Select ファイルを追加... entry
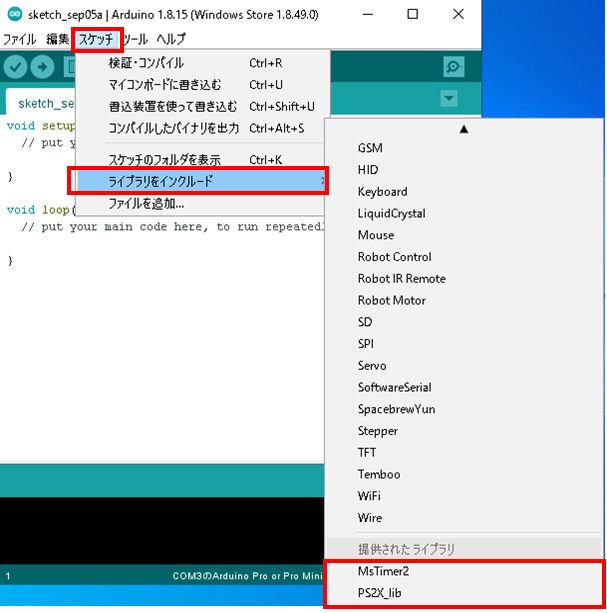The width and height of the screenshot is (607, 613). [x=202, y=204]
